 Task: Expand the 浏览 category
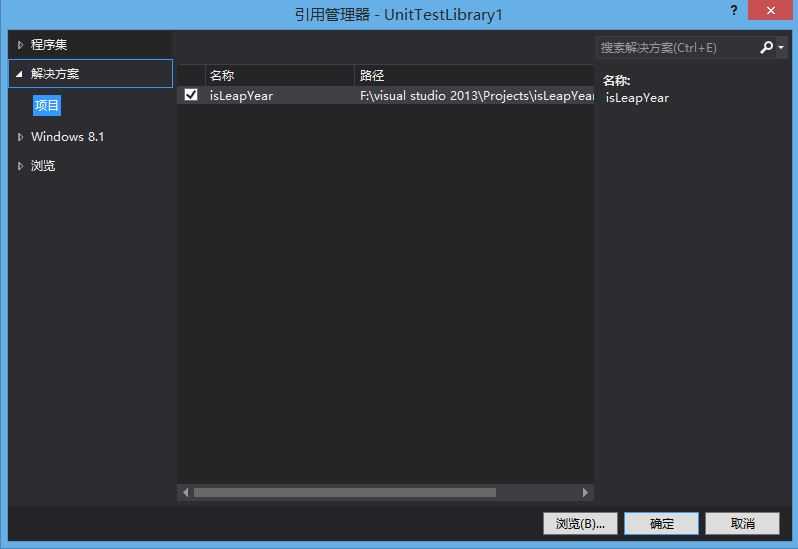(x=20, y=166)
